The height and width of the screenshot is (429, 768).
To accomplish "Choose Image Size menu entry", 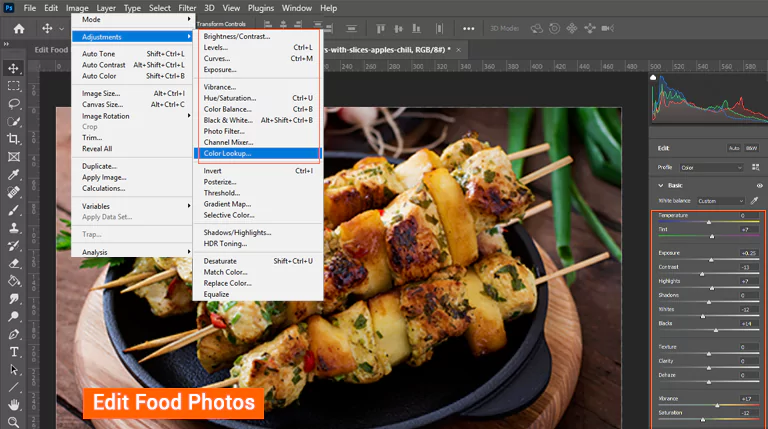I will tap(133, 93).
